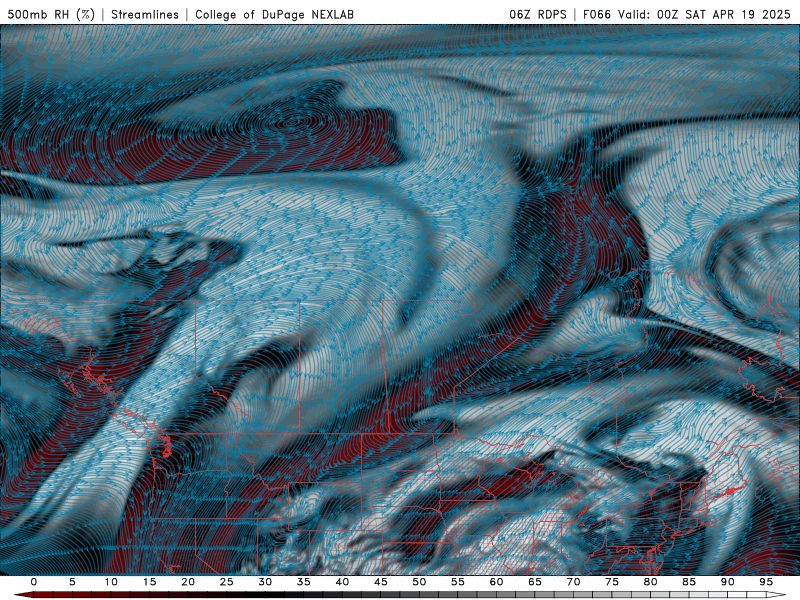Image resolution: width=800 pixels, height=600 pixels.
Task: Click the colorbar label "60"
Action: [496, 582]
